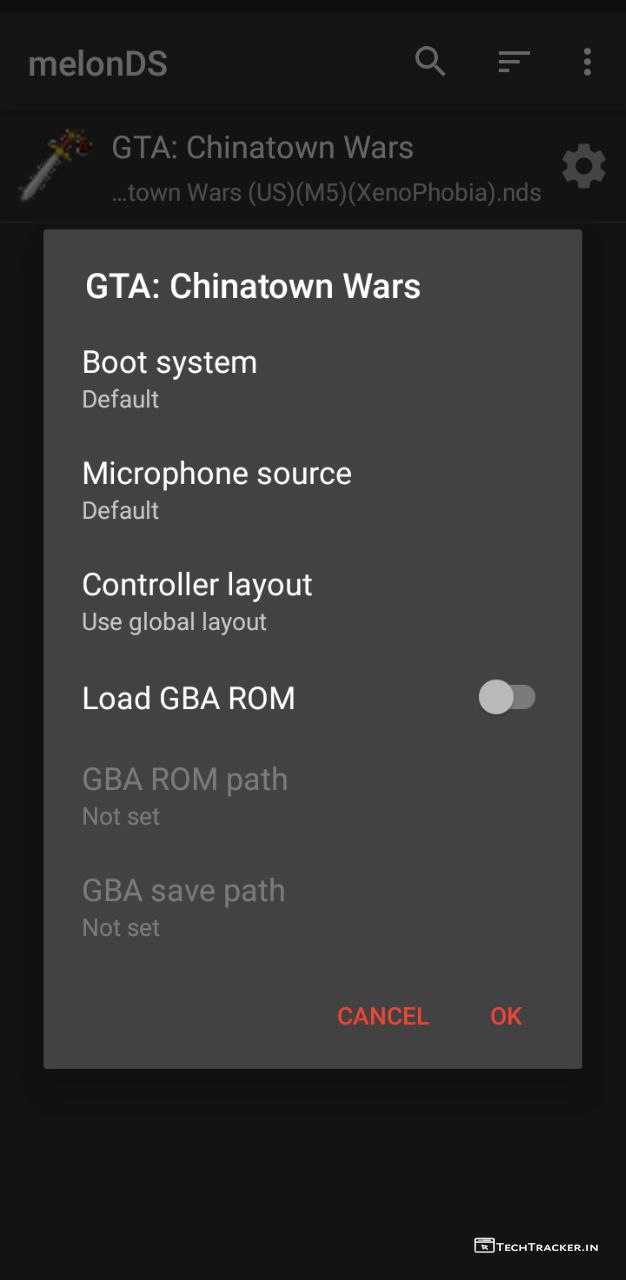
Task: Select the GBA ROM path entry
Action: click(x=185, y=795)
